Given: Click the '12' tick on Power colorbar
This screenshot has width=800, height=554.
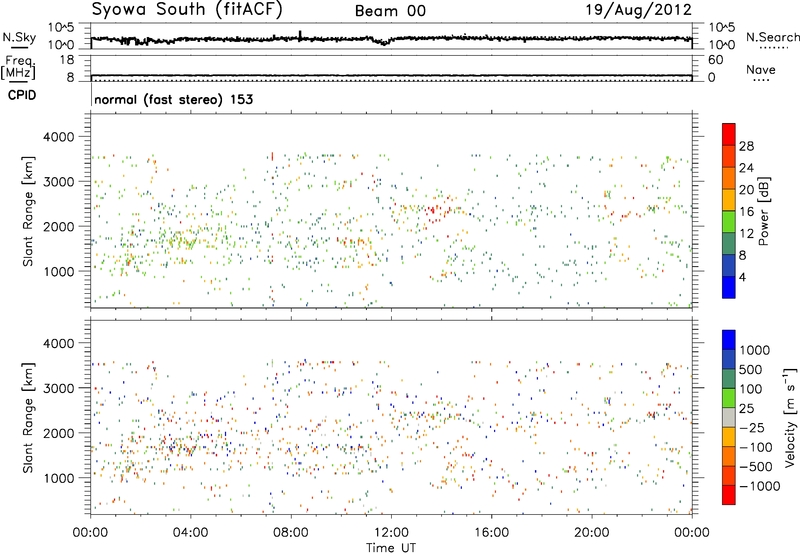Looking at the screenshot, I should coord(746,233).
